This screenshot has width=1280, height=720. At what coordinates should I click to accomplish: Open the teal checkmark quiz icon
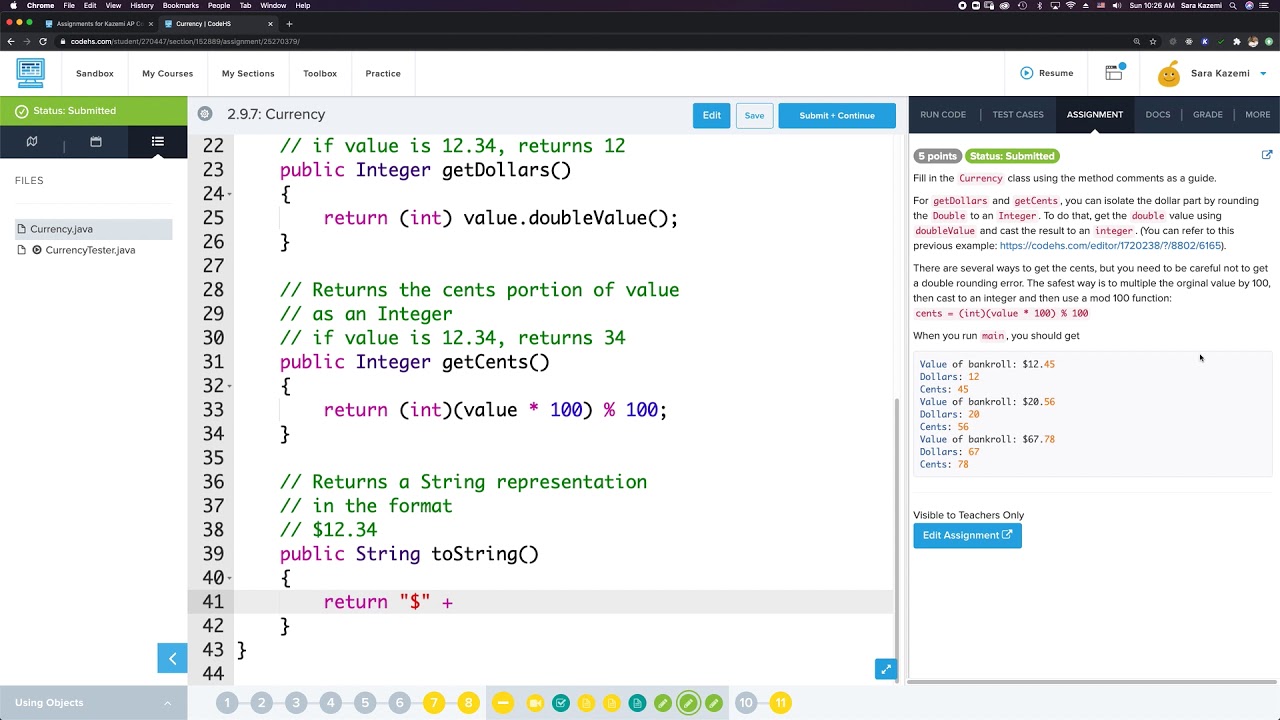561,703
